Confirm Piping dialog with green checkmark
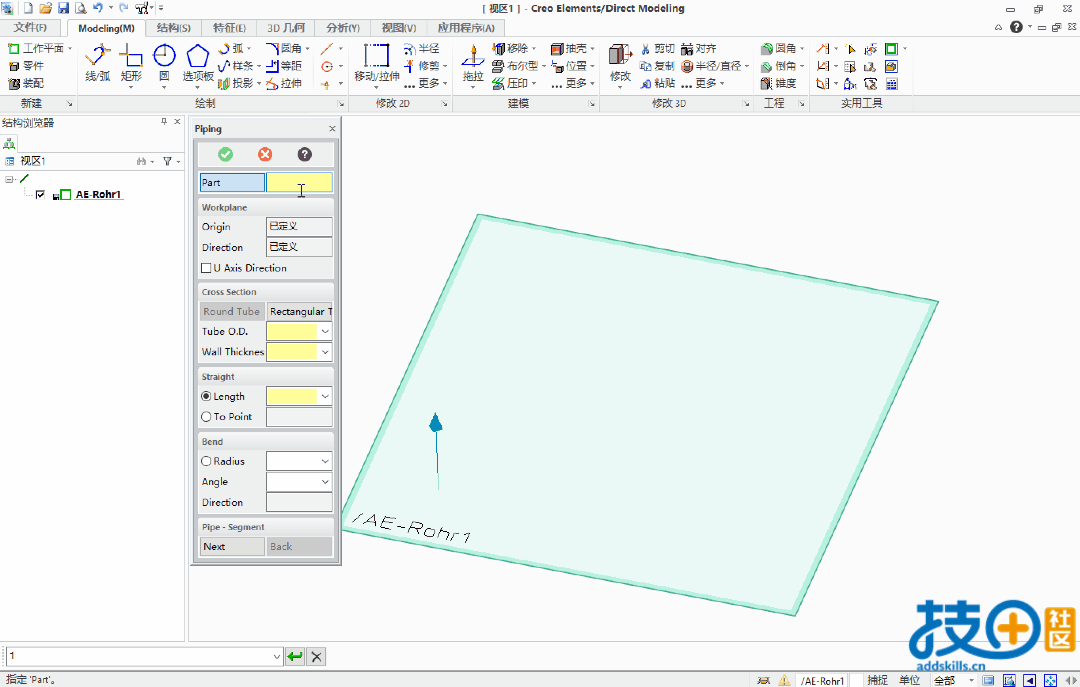Image resolution: width=1080 pixels, height=687 pixels. [225, 154]
